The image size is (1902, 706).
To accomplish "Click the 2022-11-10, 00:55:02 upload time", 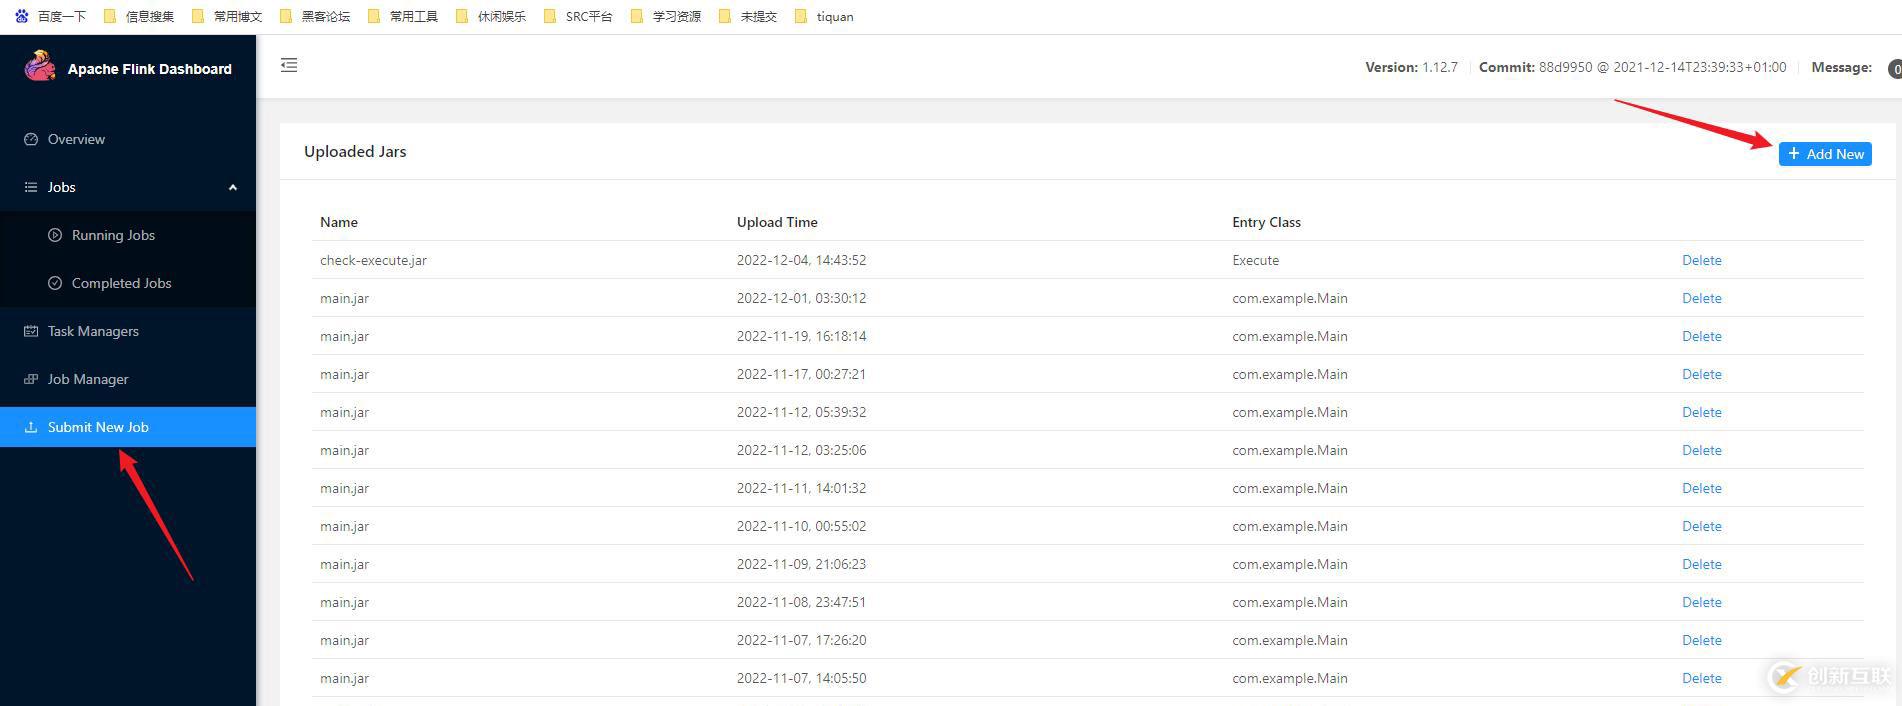I will (x=801, y=526).
